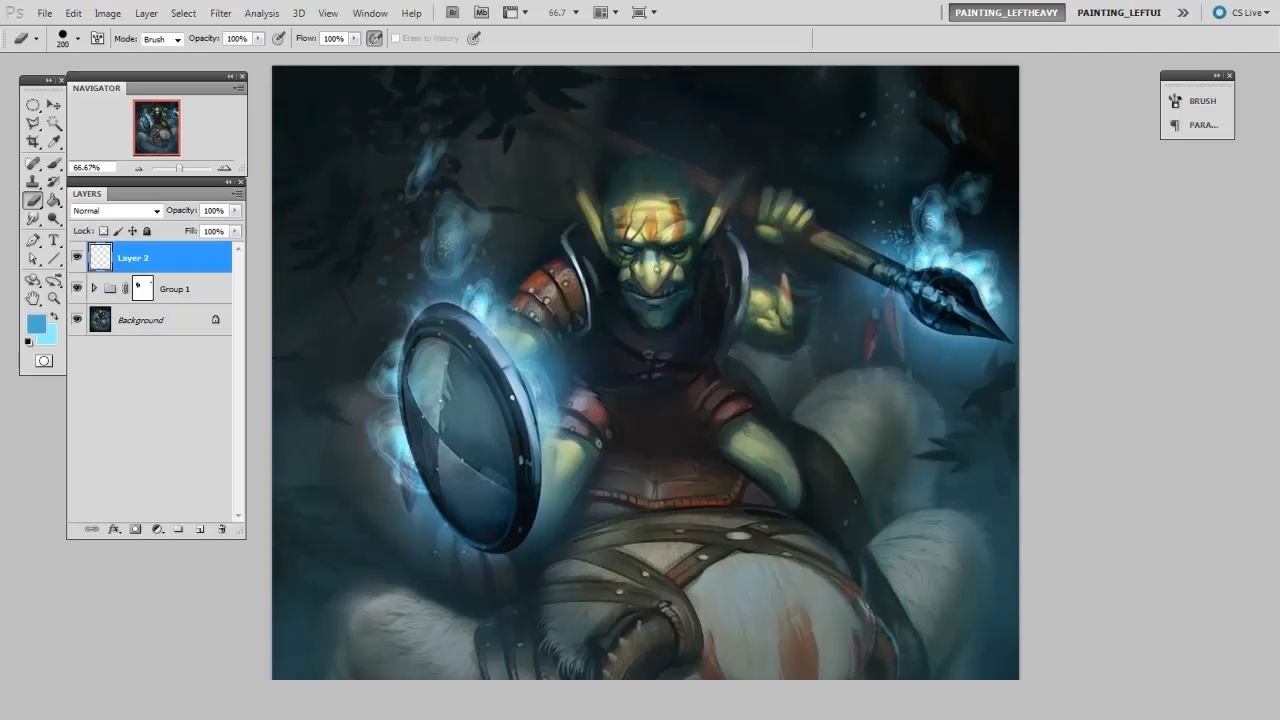
Task: Toggle lock transparent pixels
Action: pyautogui.click(x=104, y=231)
